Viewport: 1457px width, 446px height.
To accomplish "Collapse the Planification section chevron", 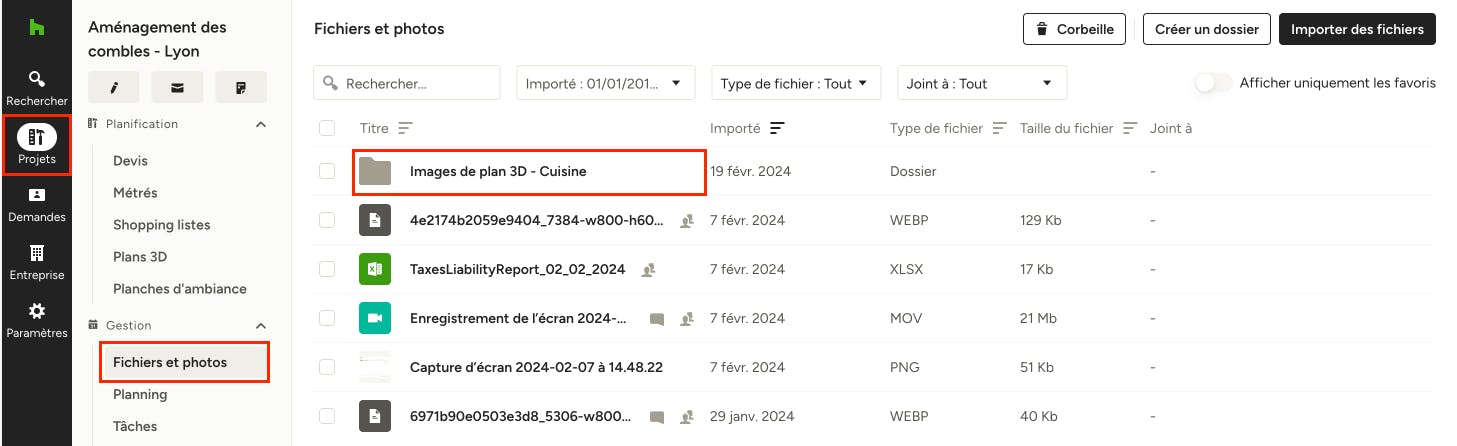I will coord(261,124).
